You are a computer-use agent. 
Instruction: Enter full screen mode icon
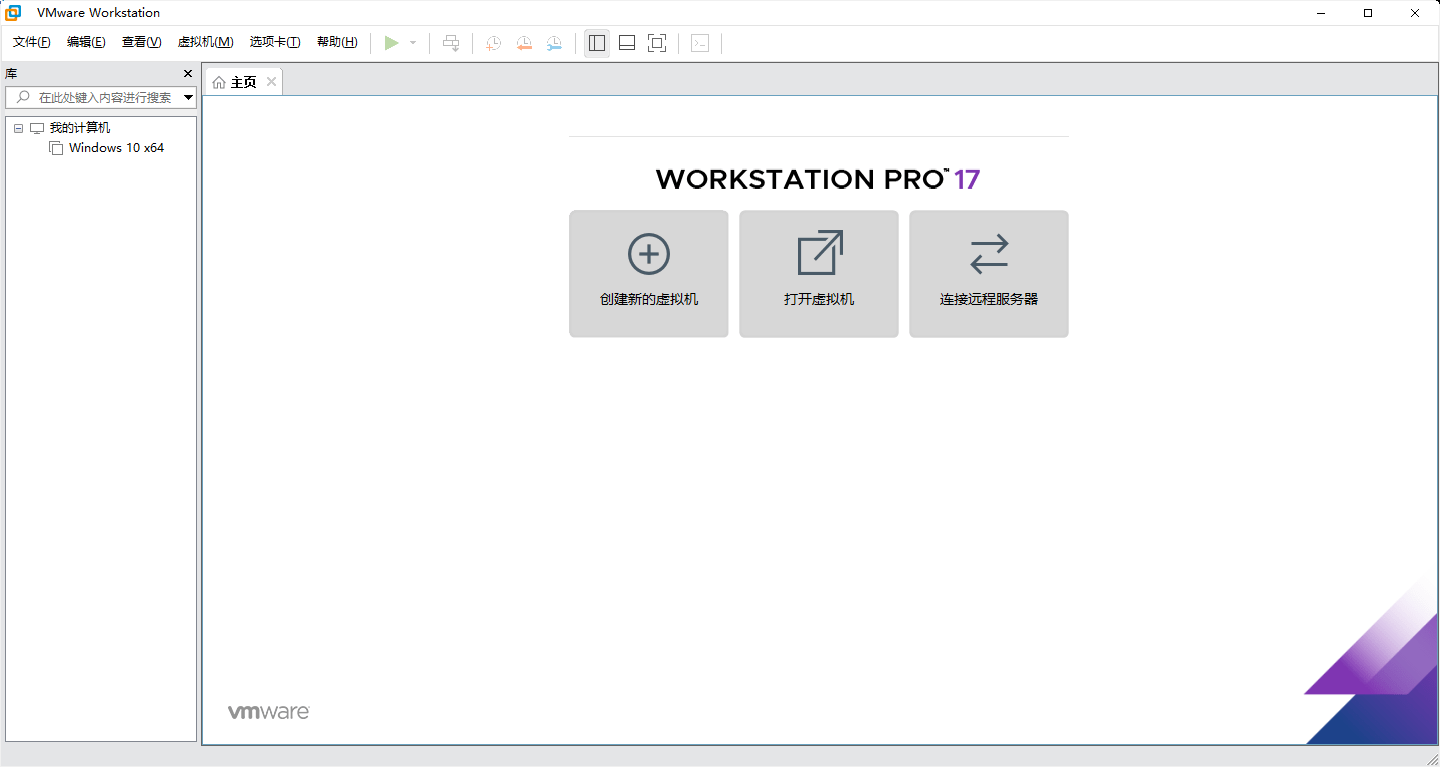click(x=657, y=43)
